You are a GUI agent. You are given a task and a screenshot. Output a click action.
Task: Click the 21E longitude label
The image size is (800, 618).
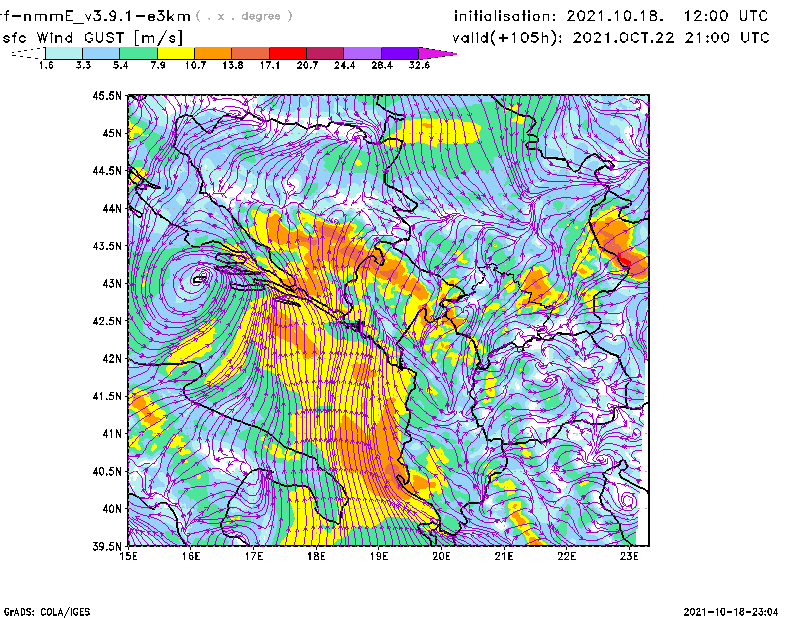pyautogui.click(x=504, y=556)
